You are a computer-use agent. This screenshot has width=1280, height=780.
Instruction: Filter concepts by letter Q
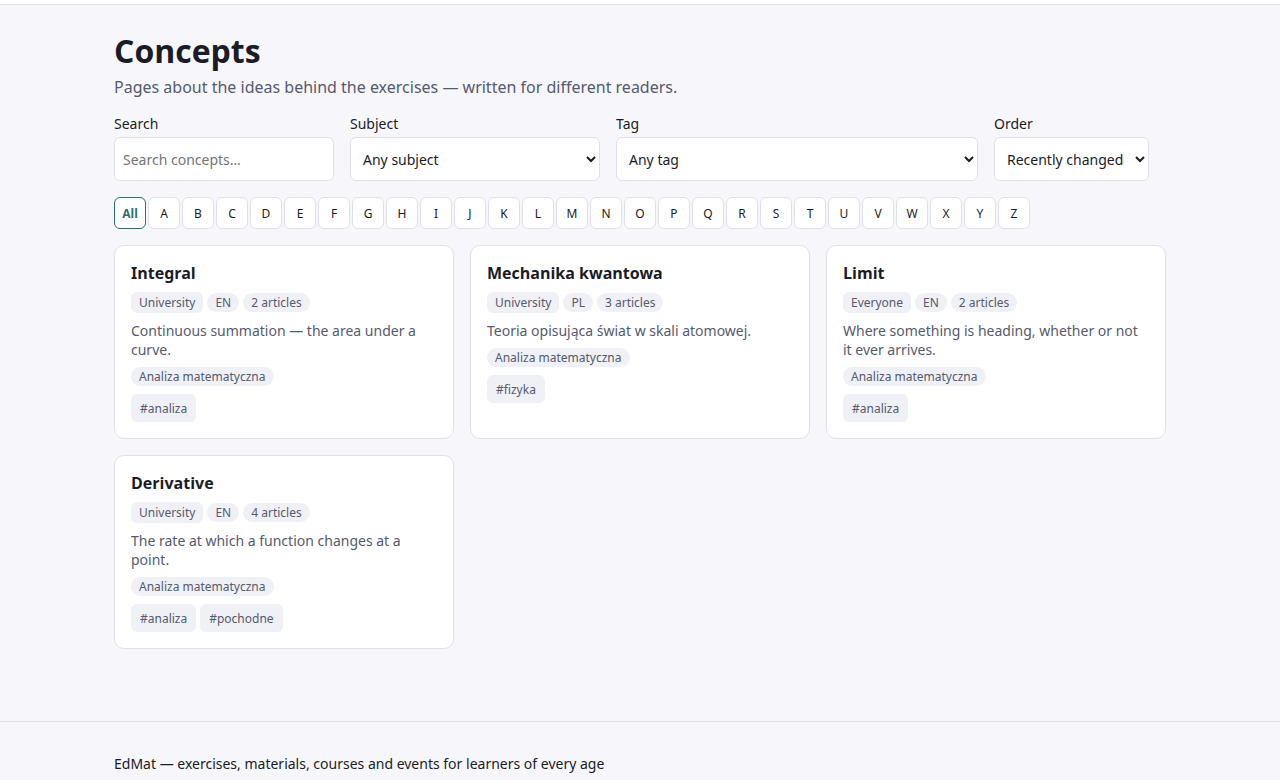708,213
